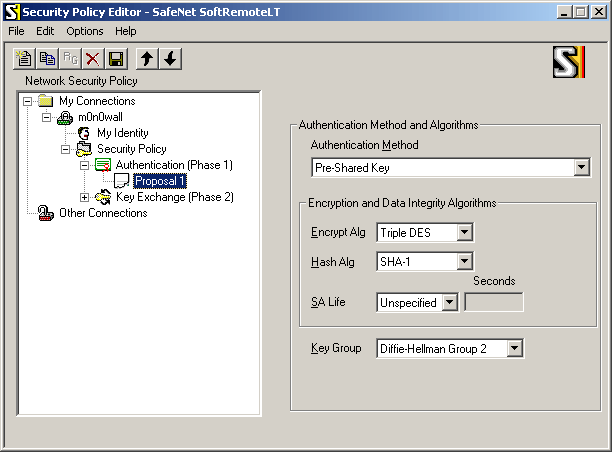Click the Move Up arrow icon
The height and width of the screenshot is (452, 612).
(147, 59)
